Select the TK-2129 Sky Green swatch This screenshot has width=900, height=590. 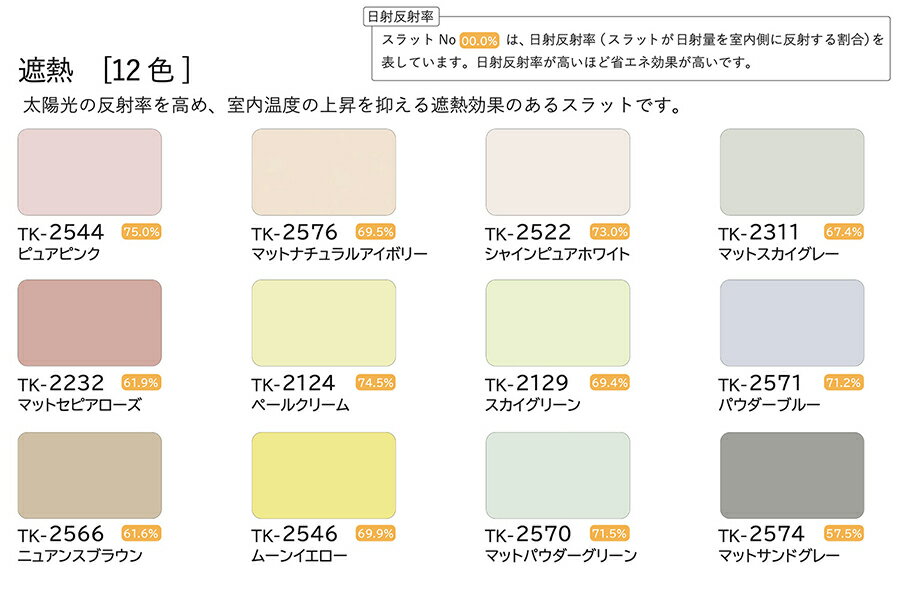[x=557, y=323]
